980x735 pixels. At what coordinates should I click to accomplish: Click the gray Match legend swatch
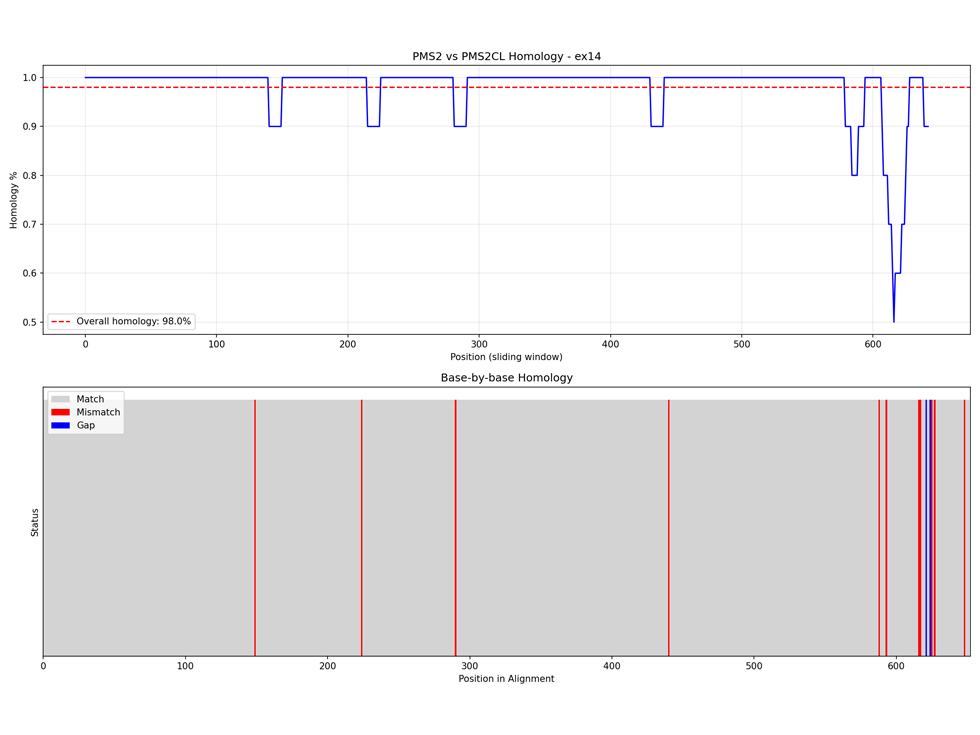pos(60,399)
